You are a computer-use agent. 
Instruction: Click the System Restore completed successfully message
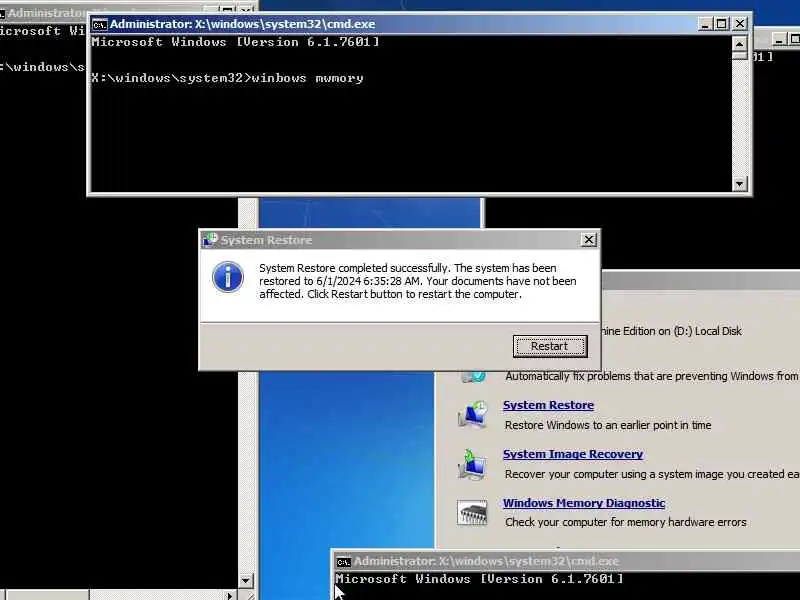pos(417,281)
